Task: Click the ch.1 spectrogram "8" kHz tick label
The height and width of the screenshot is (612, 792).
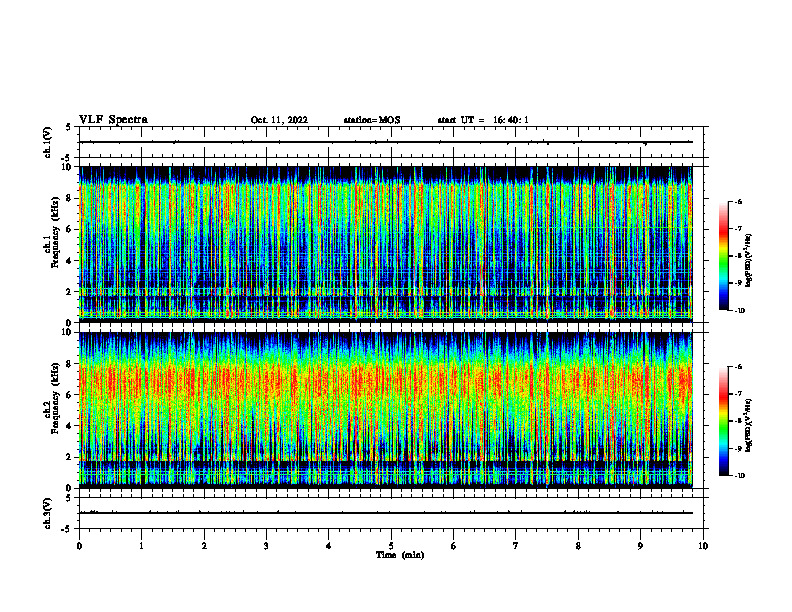Action: click(x=70, y=198)
